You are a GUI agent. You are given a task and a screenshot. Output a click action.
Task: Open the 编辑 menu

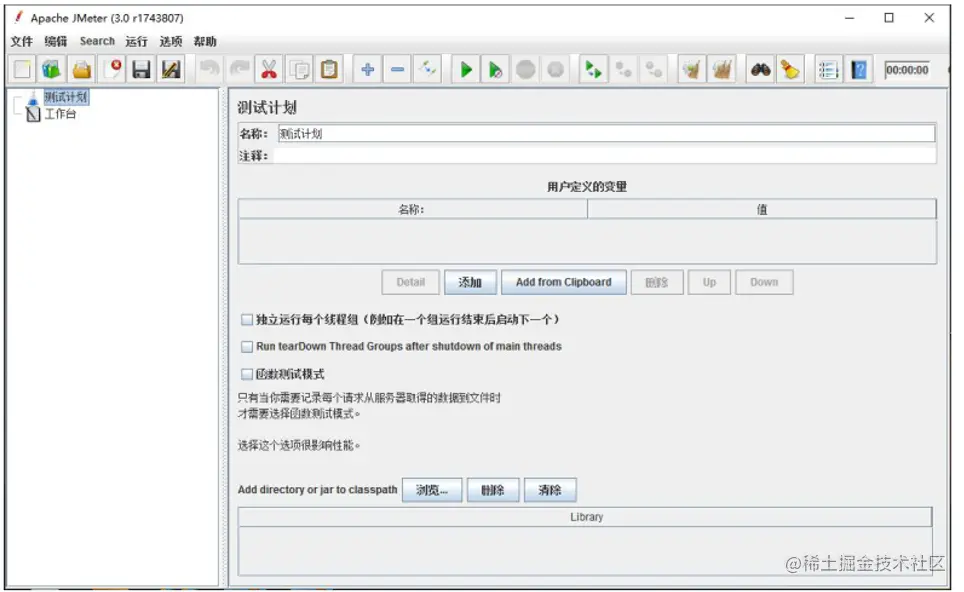(55, 41)
